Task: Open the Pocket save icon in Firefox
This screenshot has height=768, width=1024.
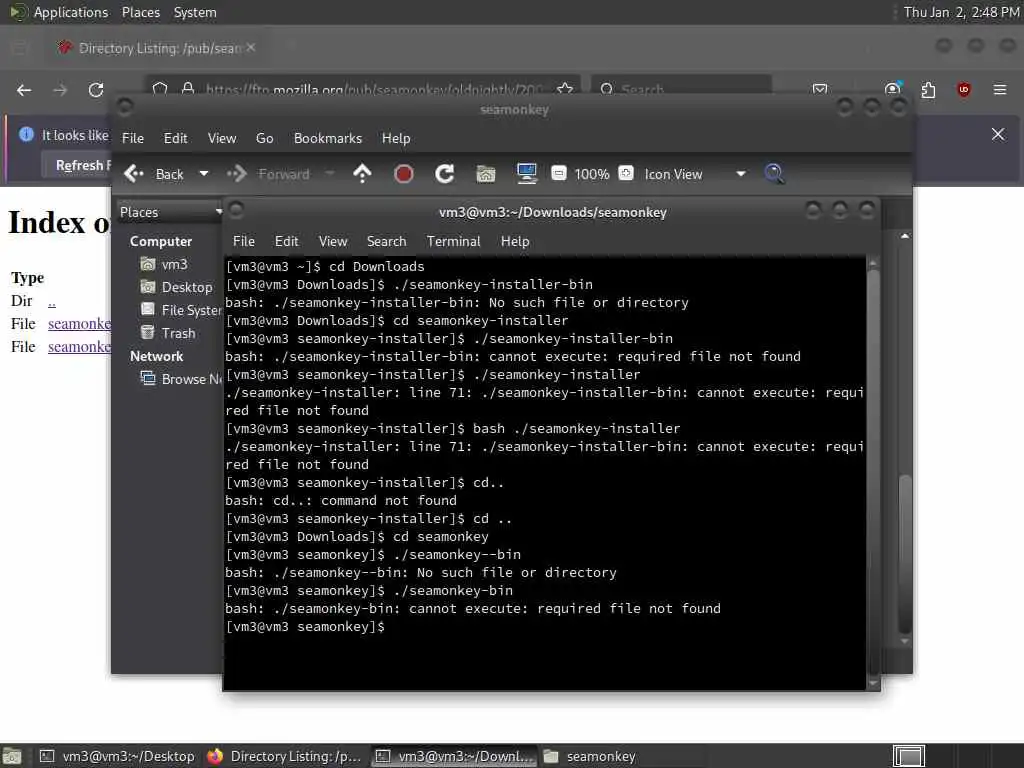Action: click(820, 89)
